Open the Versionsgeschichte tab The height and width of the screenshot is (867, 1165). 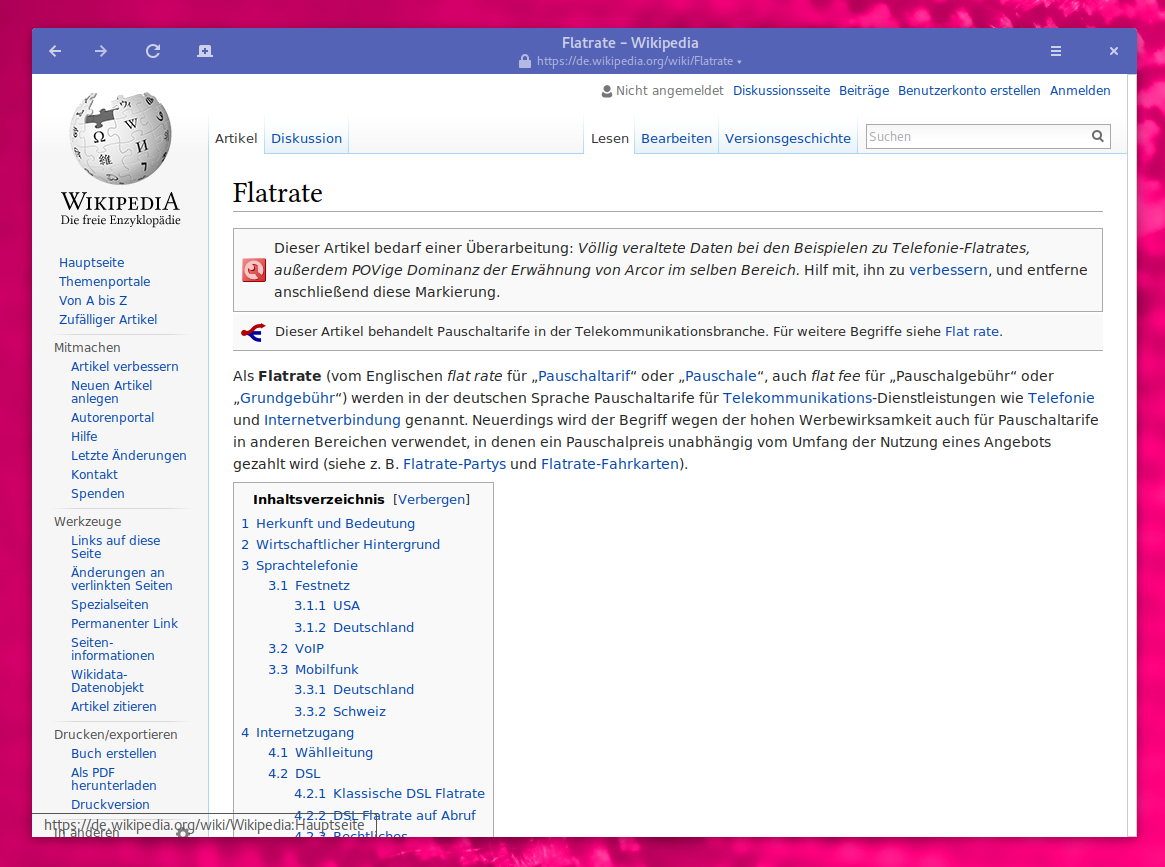point(788,138)
